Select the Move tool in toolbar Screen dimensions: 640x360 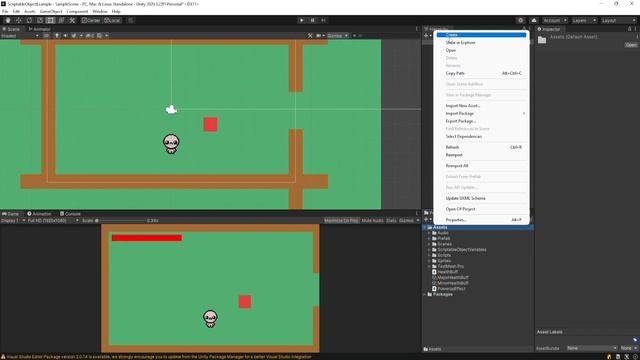pos(18,20)
